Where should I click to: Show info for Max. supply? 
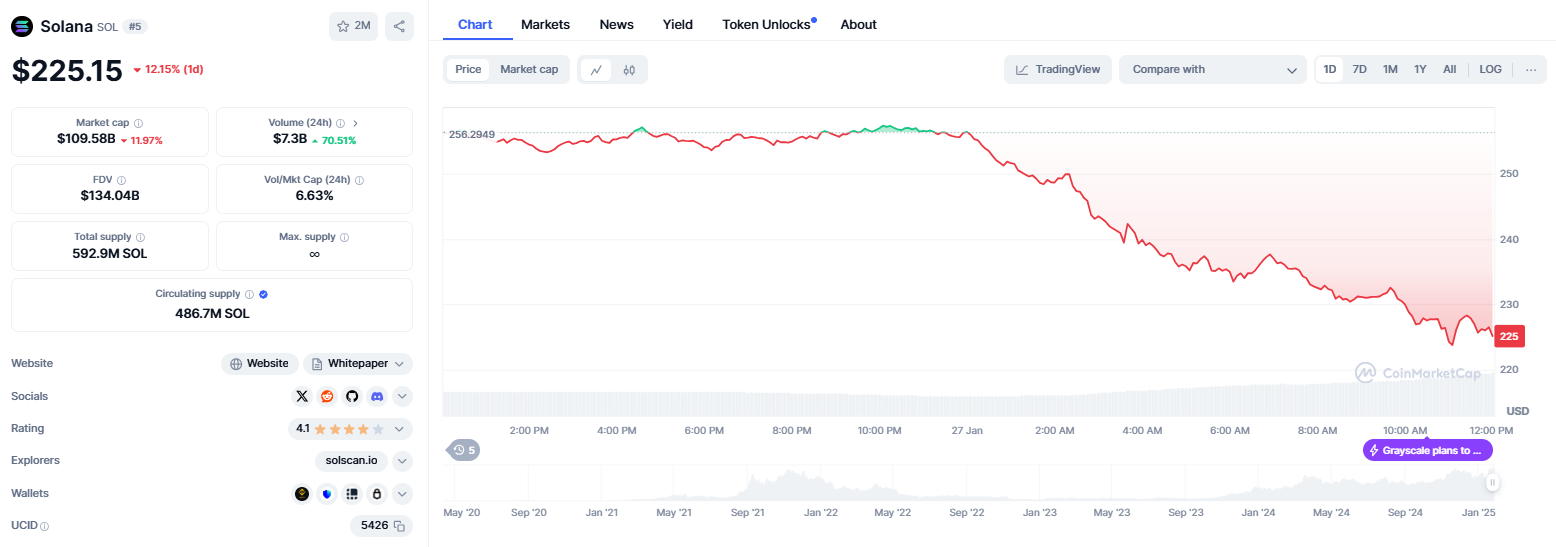[345, 237]
